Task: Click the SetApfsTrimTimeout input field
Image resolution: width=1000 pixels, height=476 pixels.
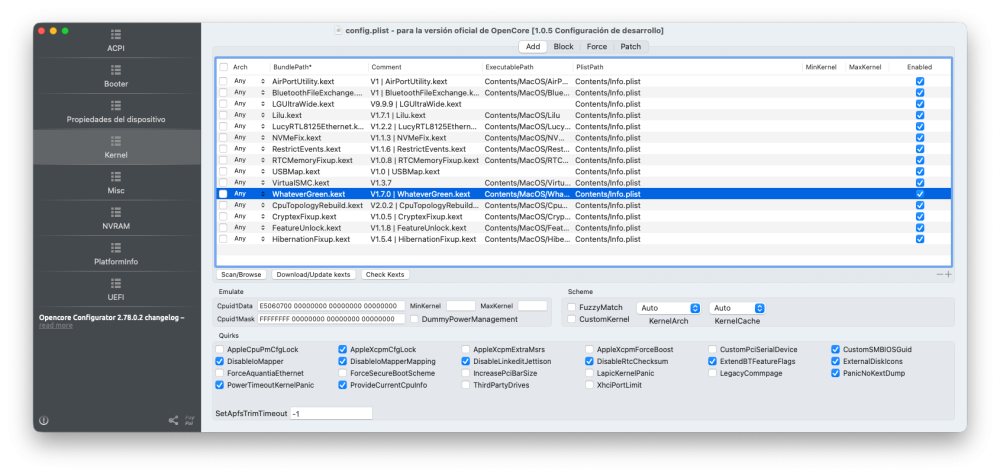Action: tap(331, 413)
